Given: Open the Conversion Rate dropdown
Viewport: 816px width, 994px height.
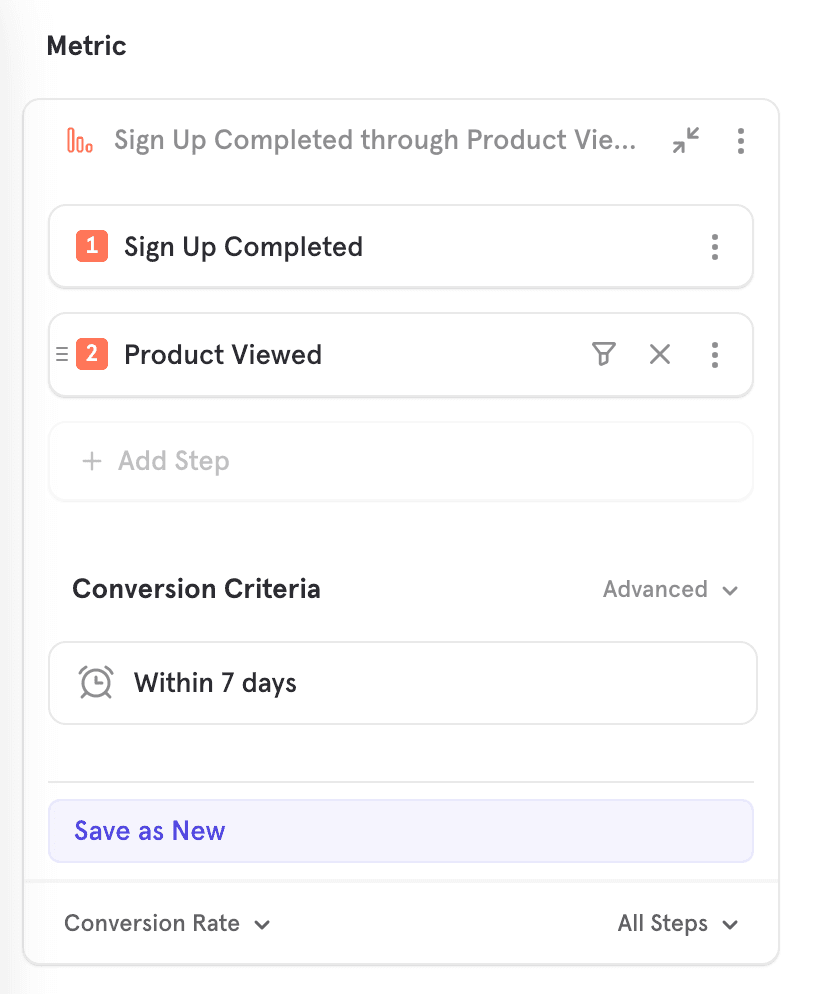Looking at the screenshot, I should point(167,923).
